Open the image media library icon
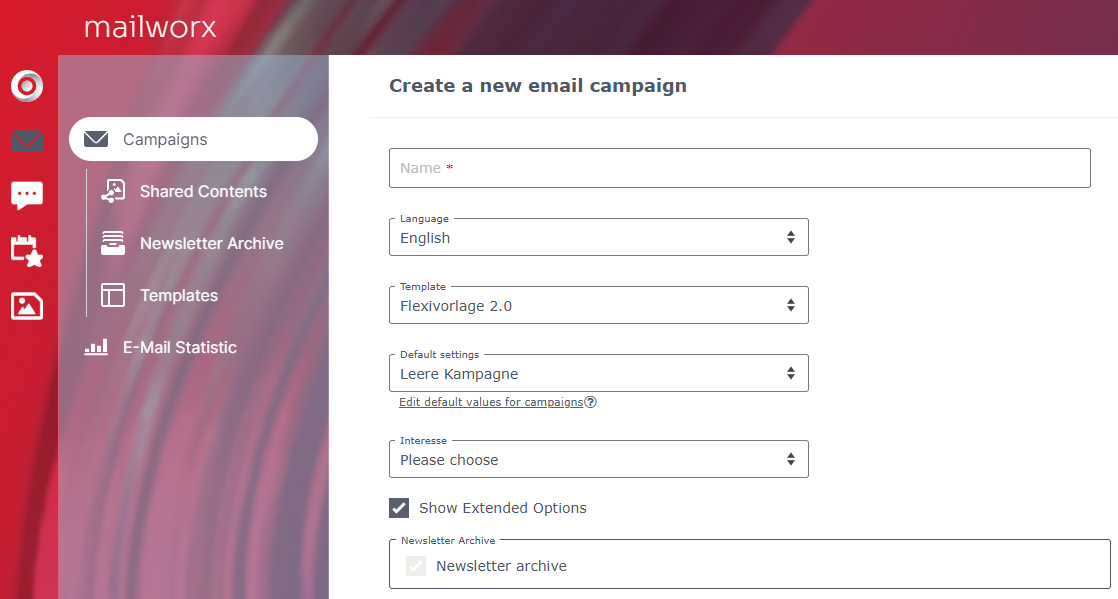 point(27,306)
